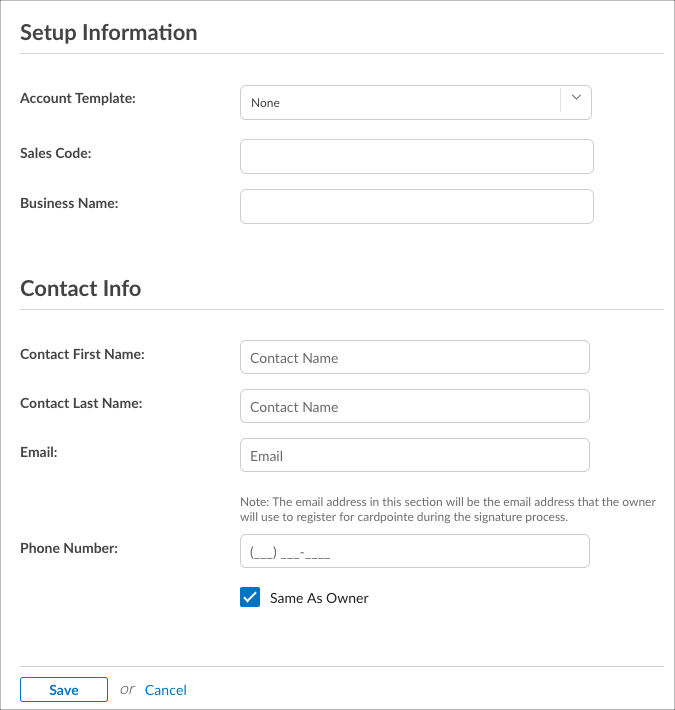Focus the Email input field
675x710 pixels.
coord(414,455)
